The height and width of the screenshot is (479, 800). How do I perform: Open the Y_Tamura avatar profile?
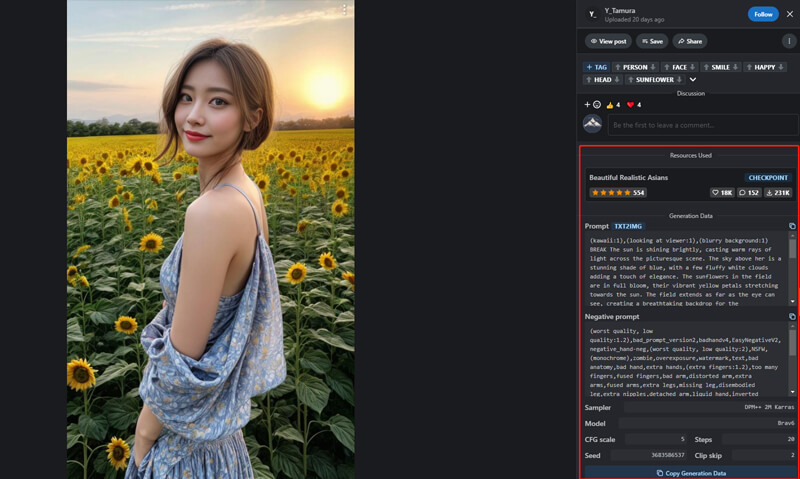pyautogui.click(x=592, y=14)
